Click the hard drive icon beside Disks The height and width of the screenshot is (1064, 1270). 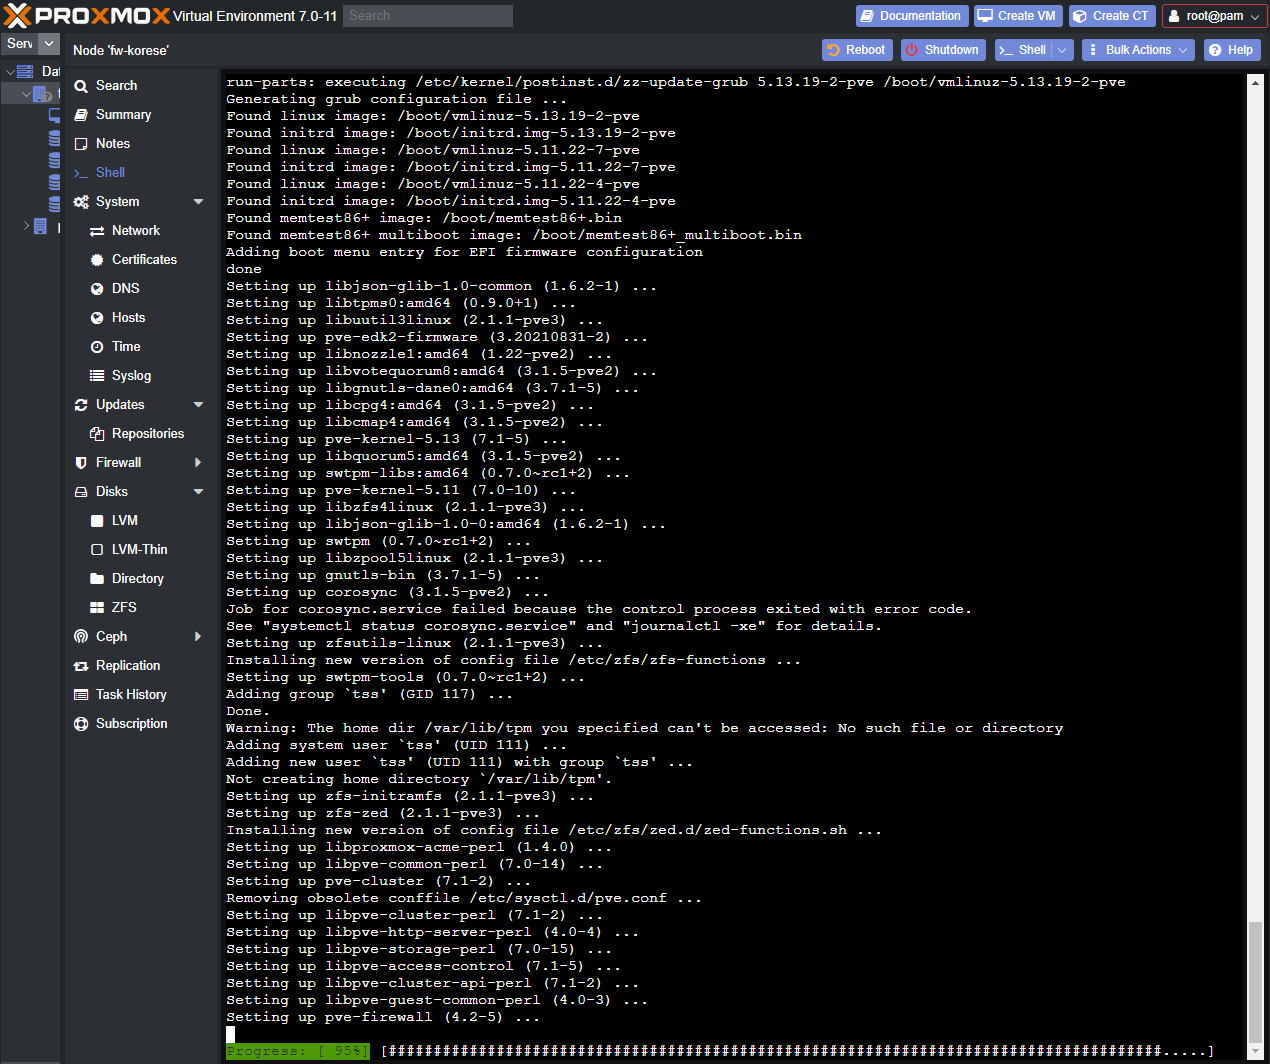pos(81,492)
